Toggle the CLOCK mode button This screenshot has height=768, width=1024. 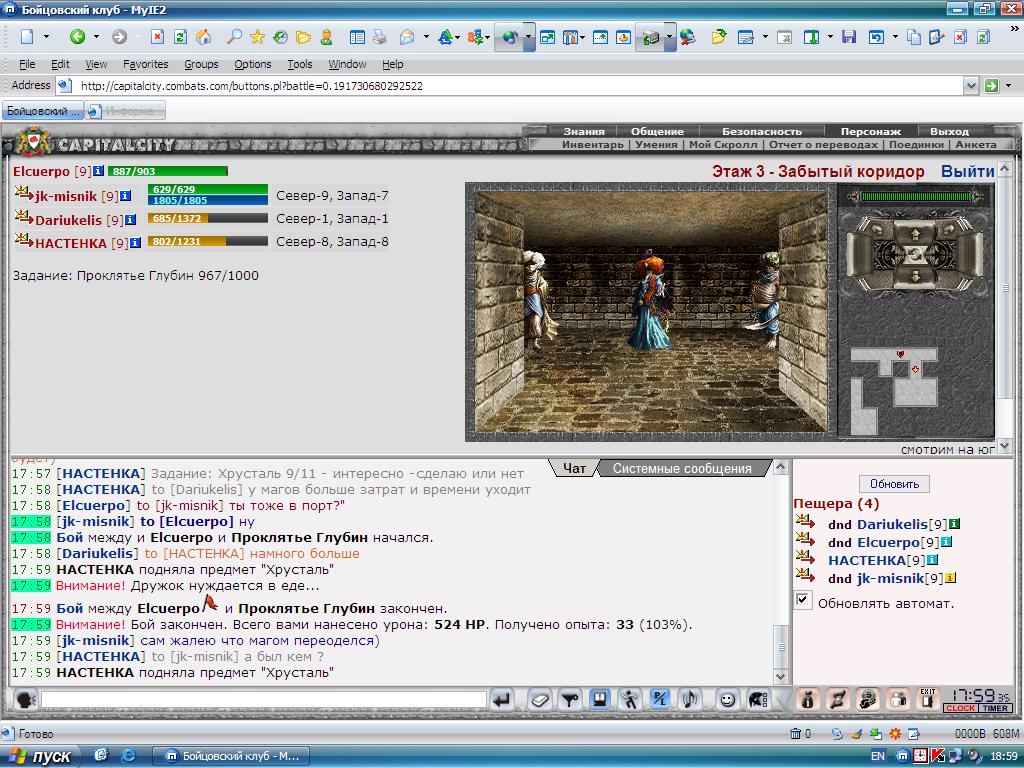pos(960,708)
